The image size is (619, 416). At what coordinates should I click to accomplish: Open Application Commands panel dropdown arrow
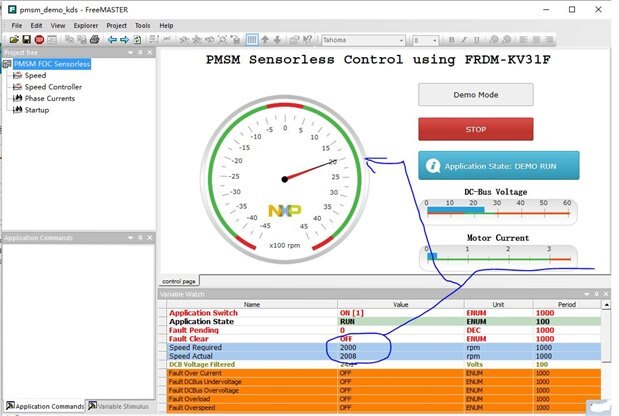pos(130,238)
